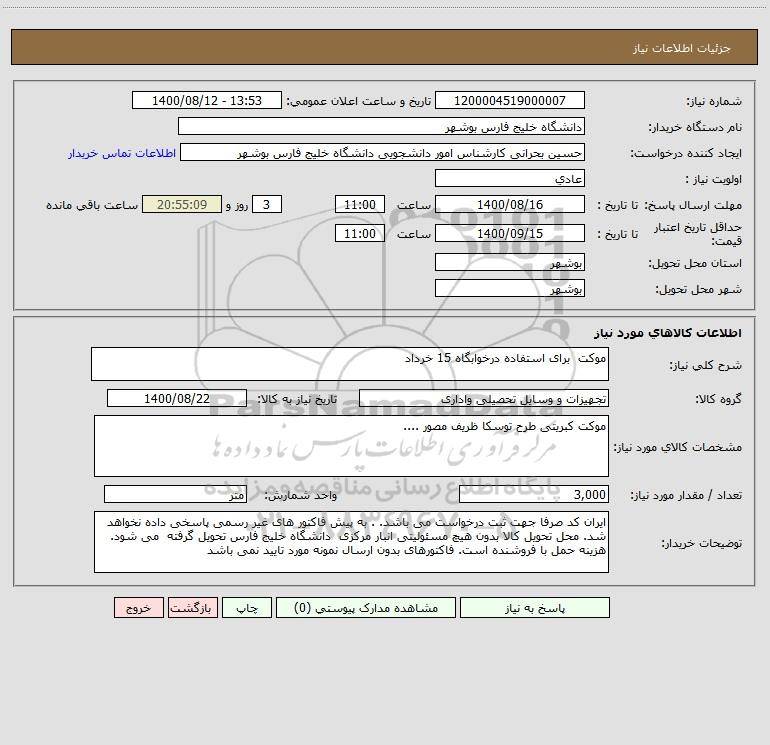770x745 pixels.
Task: Open مشاهده مدارک پیوستی (0) button
Action: (x=366, y=607)
